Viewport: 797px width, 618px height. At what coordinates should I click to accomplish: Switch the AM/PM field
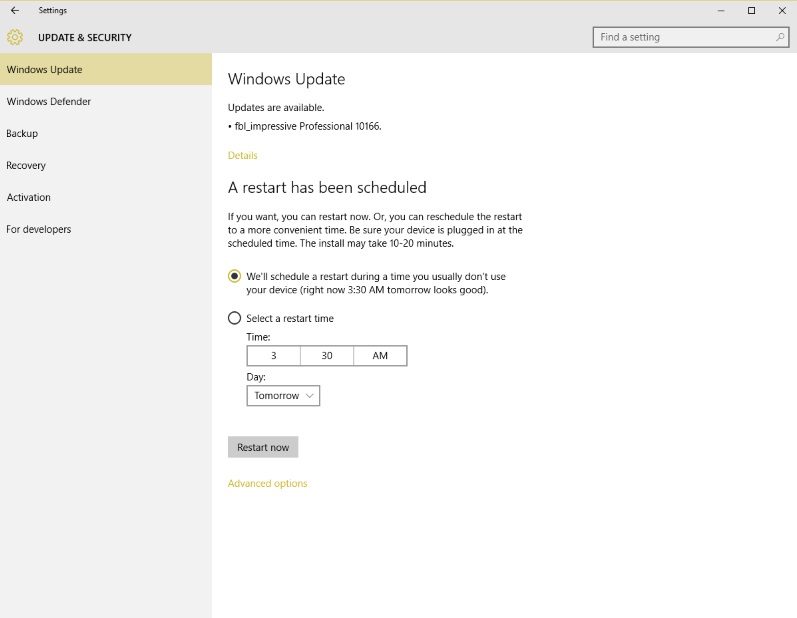pos(380,356)
